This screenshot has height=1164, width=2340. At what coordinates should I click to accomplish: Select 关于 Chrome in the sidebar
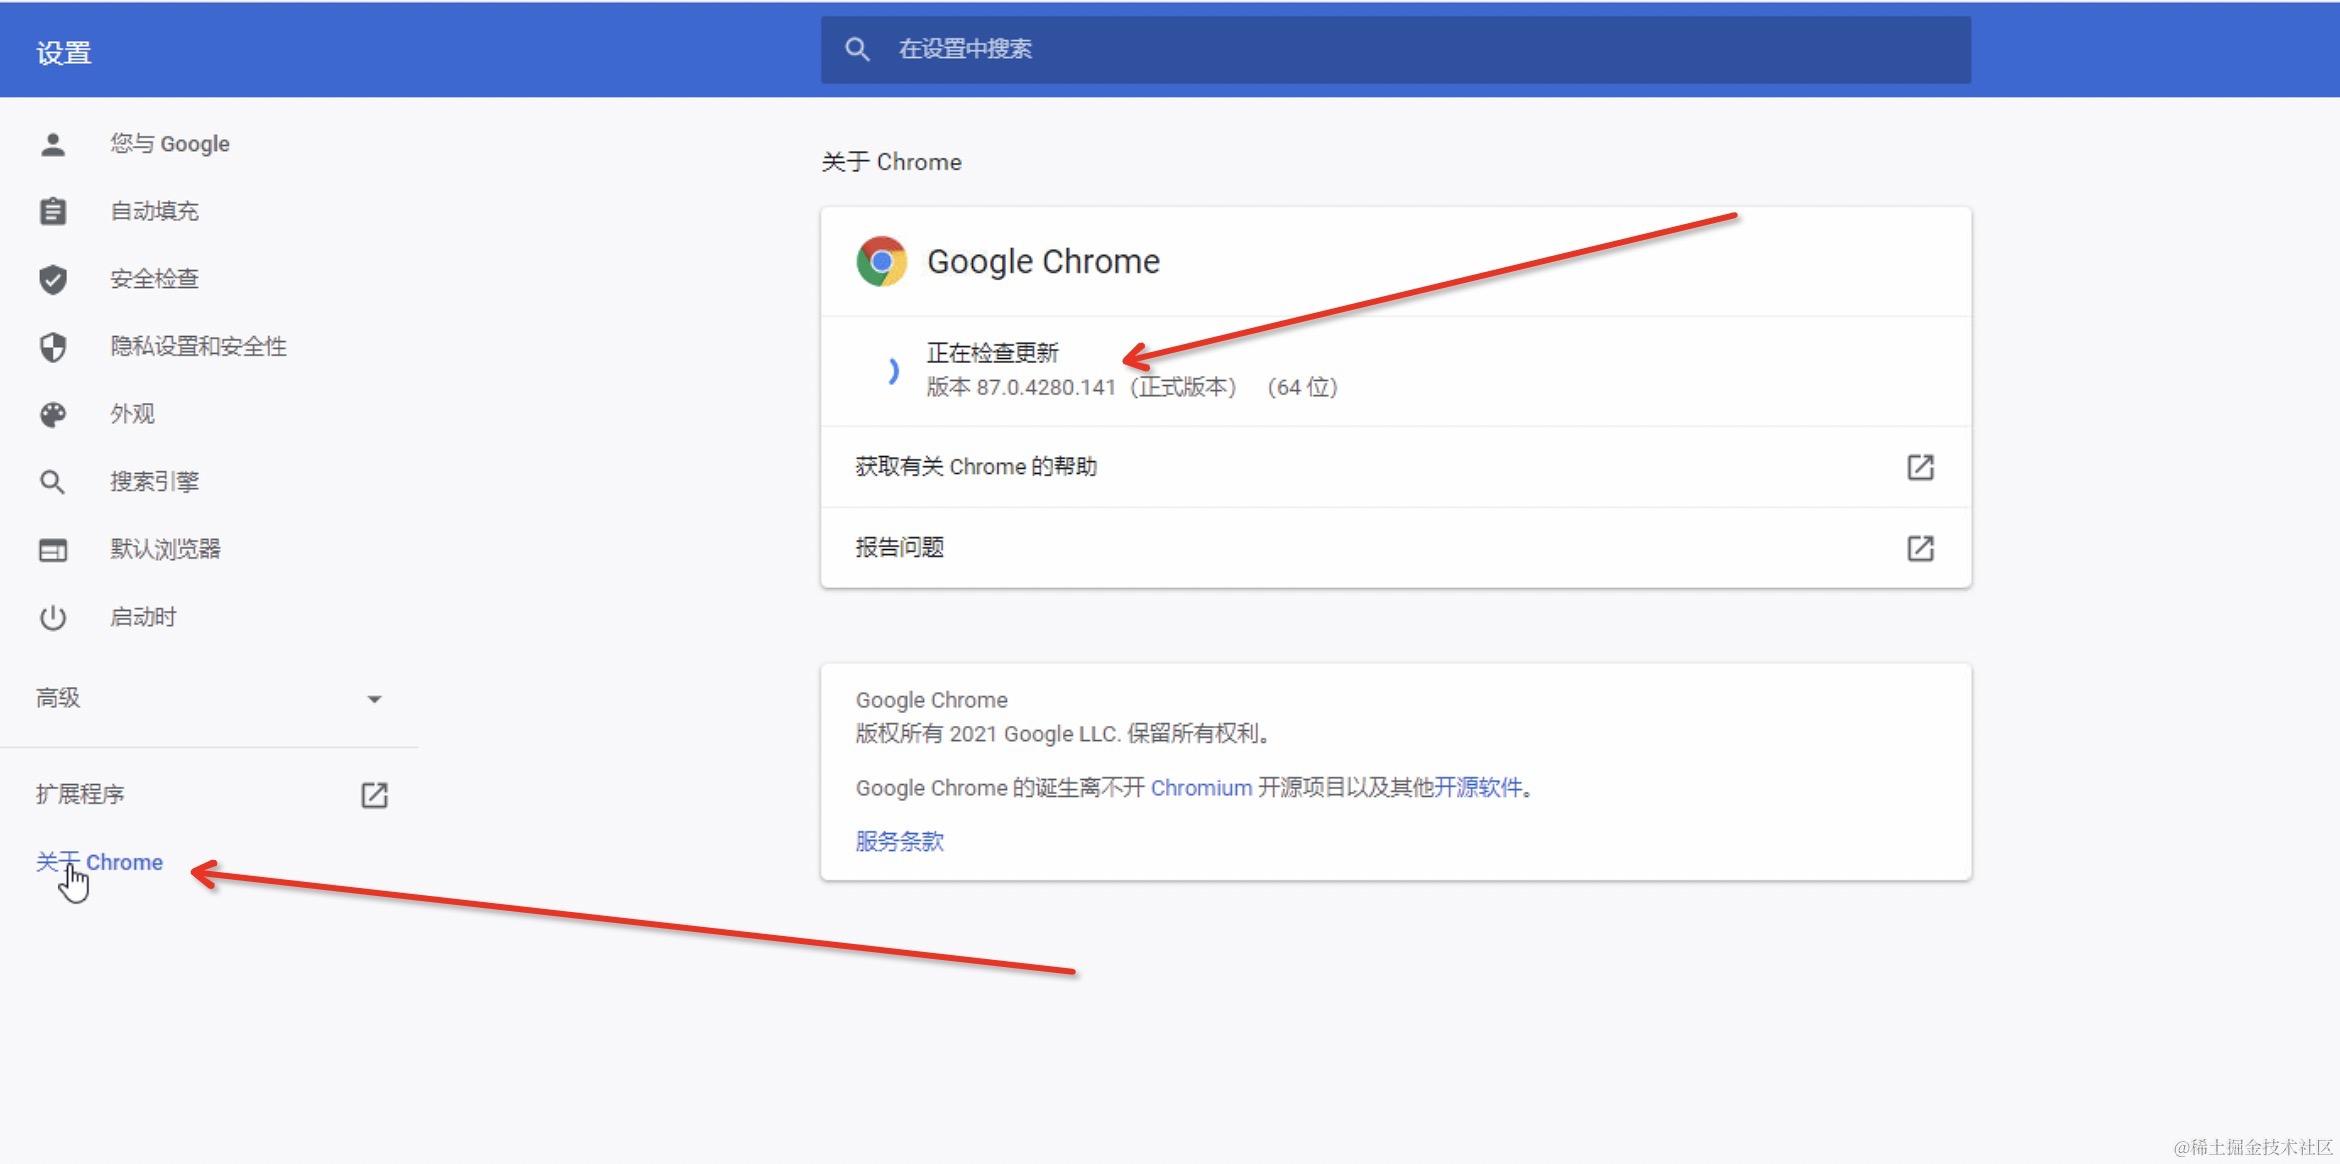(100, 862)
